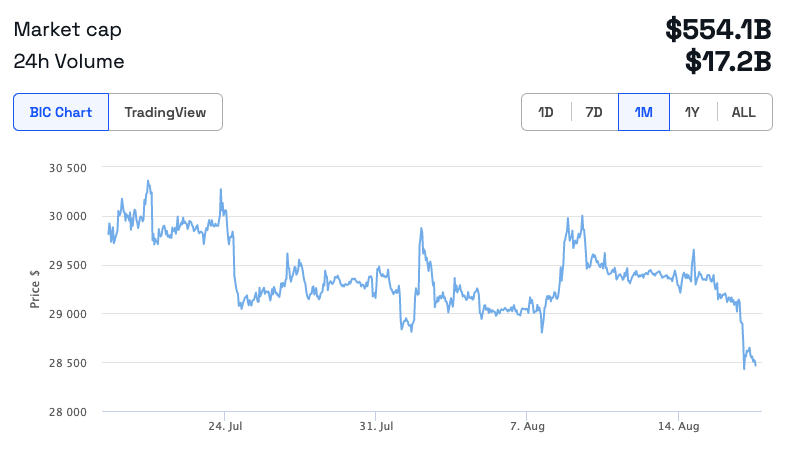Click the chart line peak above 30 000
791x459 pixels.
point(148,182)
